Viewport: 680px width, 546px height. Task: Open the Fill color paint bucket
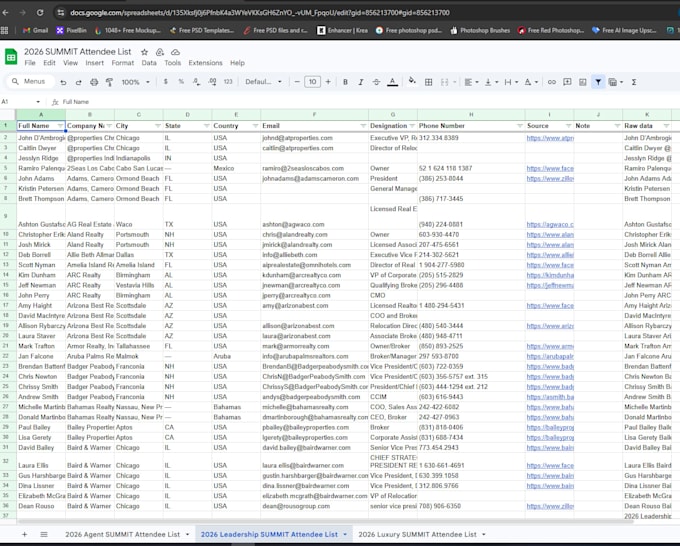point(412,81)
